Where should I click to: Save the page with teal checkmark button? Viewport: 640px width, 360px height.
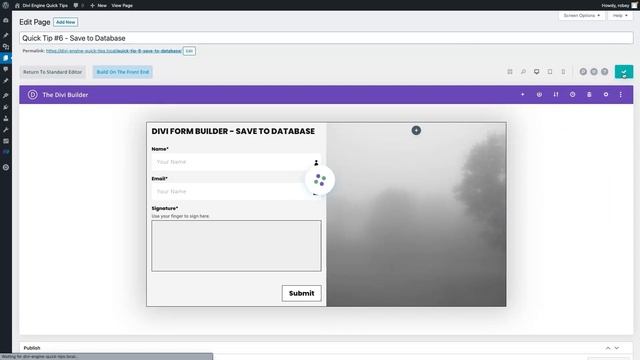(624, 72)
